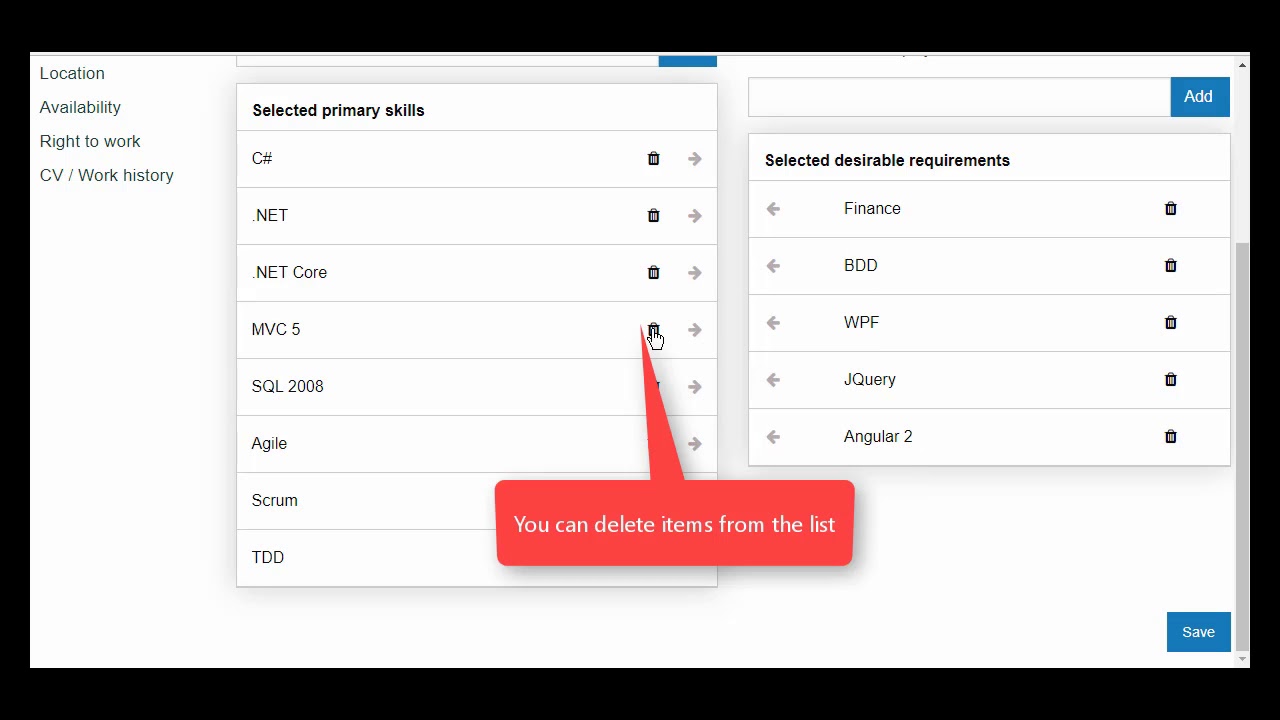Move .NET to desirable requirements arrow
This screenshot has height=720, width=1280.
tap(695, 216)
